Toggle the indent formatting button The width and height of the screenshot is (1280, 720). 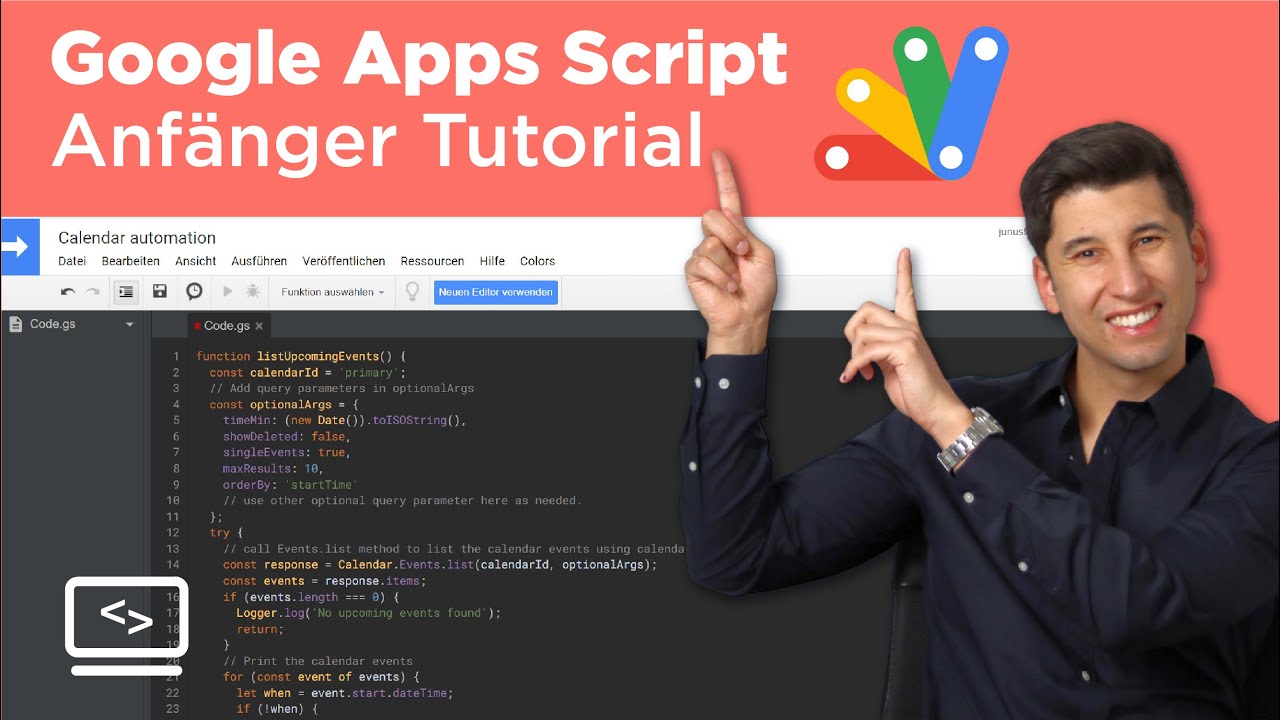126,292
